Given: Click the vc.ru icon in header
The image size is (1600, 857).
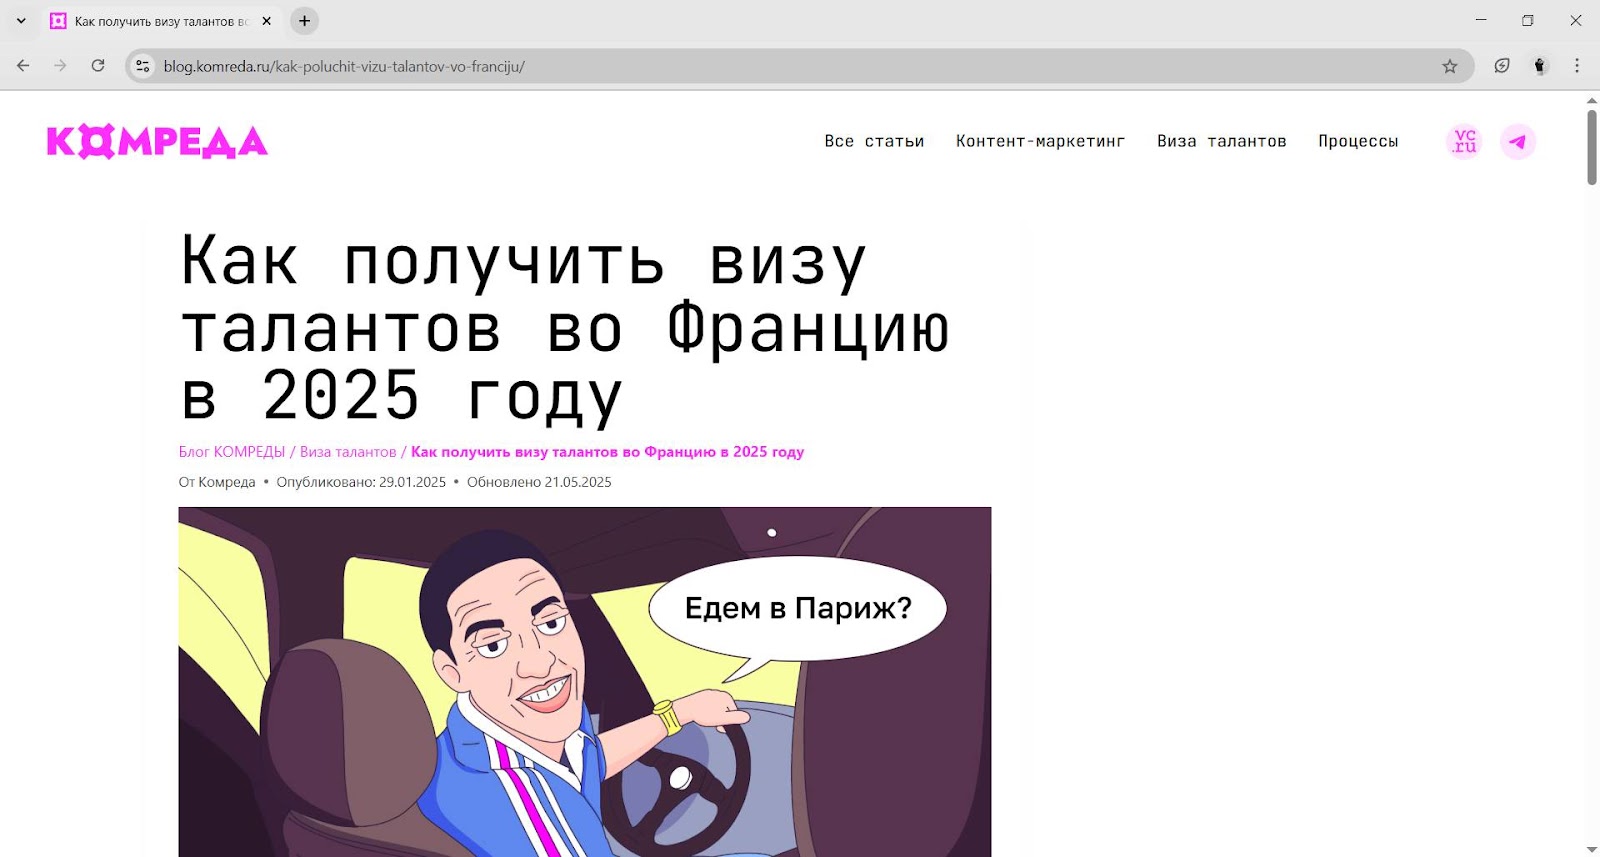Looking at the screenshot, I should pos(1464,142).
